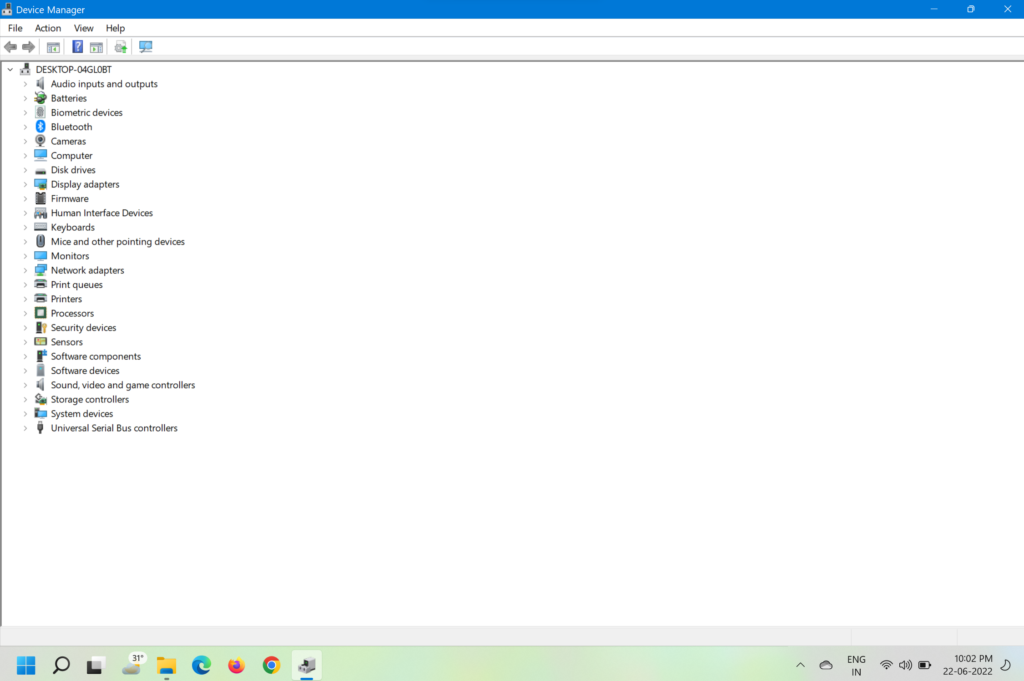Click the Device Manager taskbar icon
Image resolution: width=1024 pixels, height=681 pixels.
point(307,665)
